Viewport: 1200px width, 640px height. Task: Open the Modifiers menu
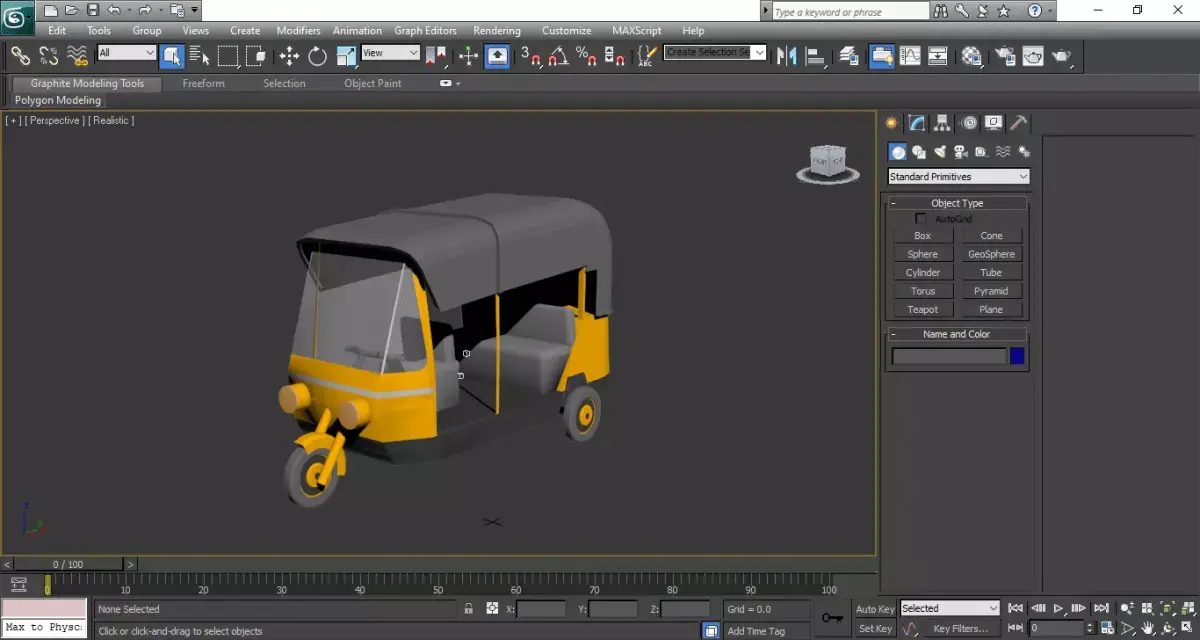[298, 31]
